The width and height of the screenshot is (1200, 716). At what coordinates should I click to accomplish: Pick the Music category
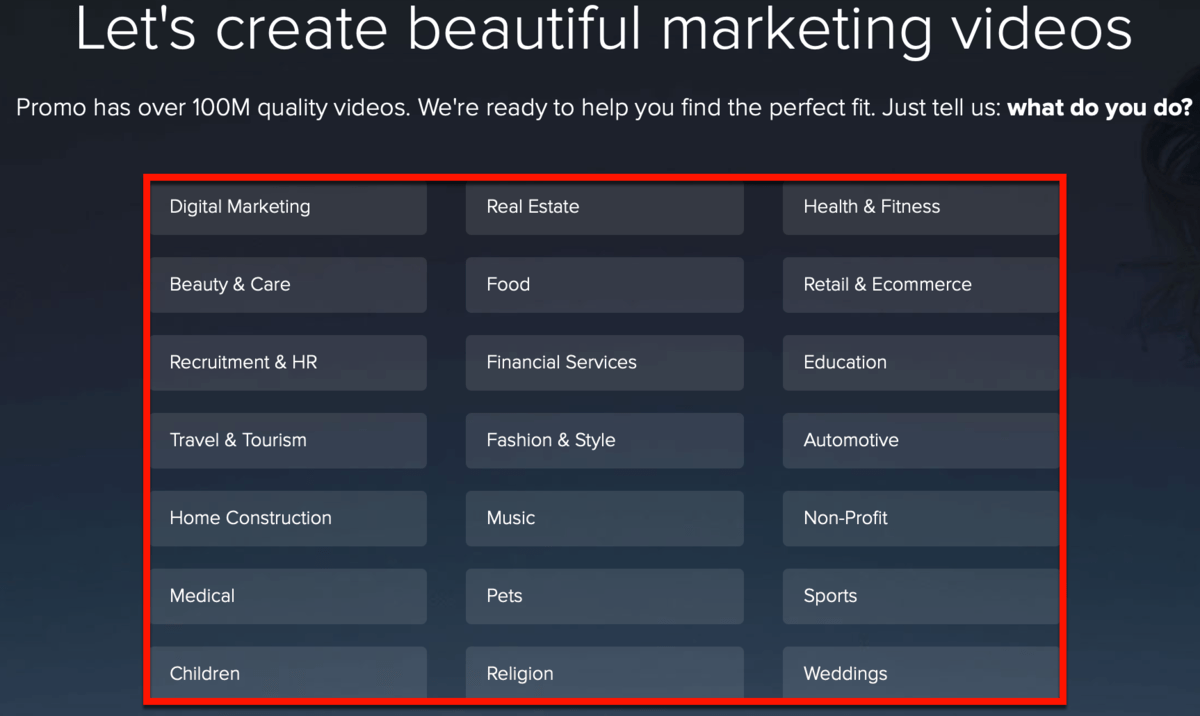(x=604, y=519)
